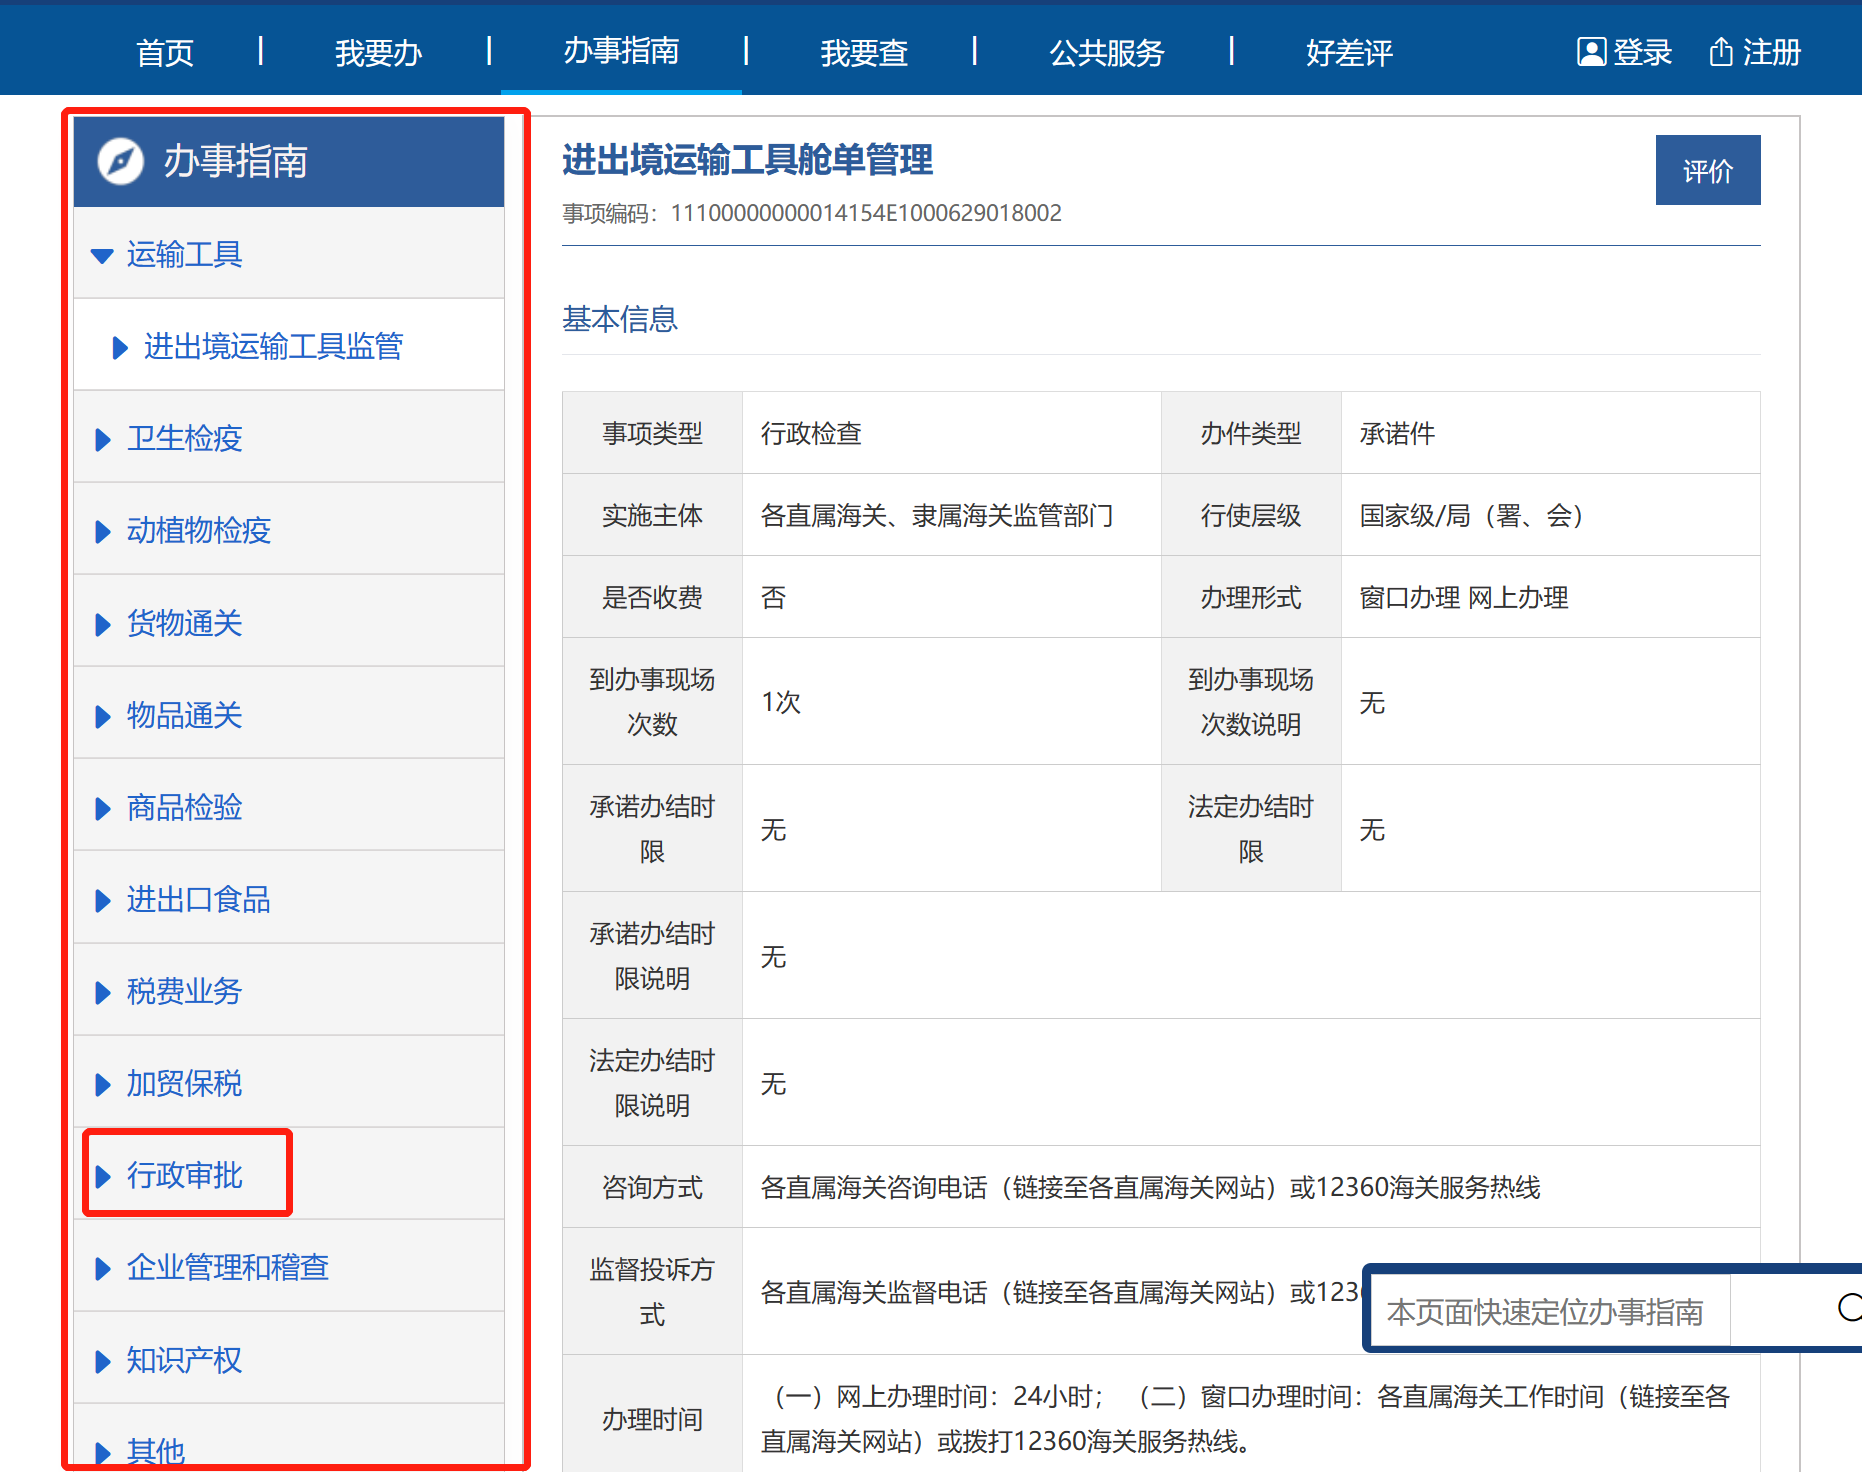This screenshot has width=1862, height=1472.
Task: Click the compass icon beside 办事指南
Action: coord(121,161)
